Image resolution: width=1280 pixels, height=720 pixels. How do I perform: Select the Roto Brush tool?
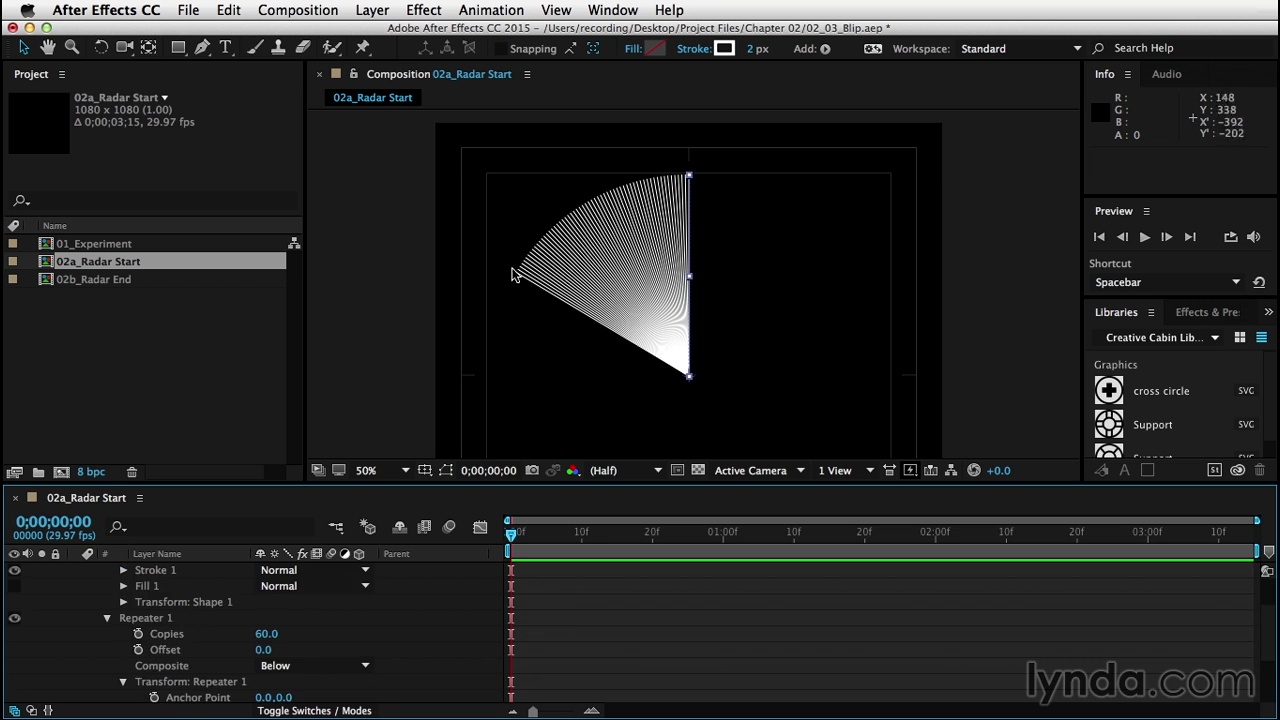coord(332,48)
